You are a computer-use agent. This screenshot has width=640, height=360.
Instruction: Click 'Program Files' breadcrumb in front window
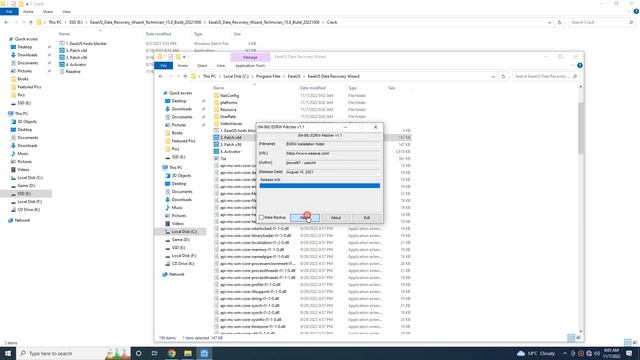[x=268, y=76]
